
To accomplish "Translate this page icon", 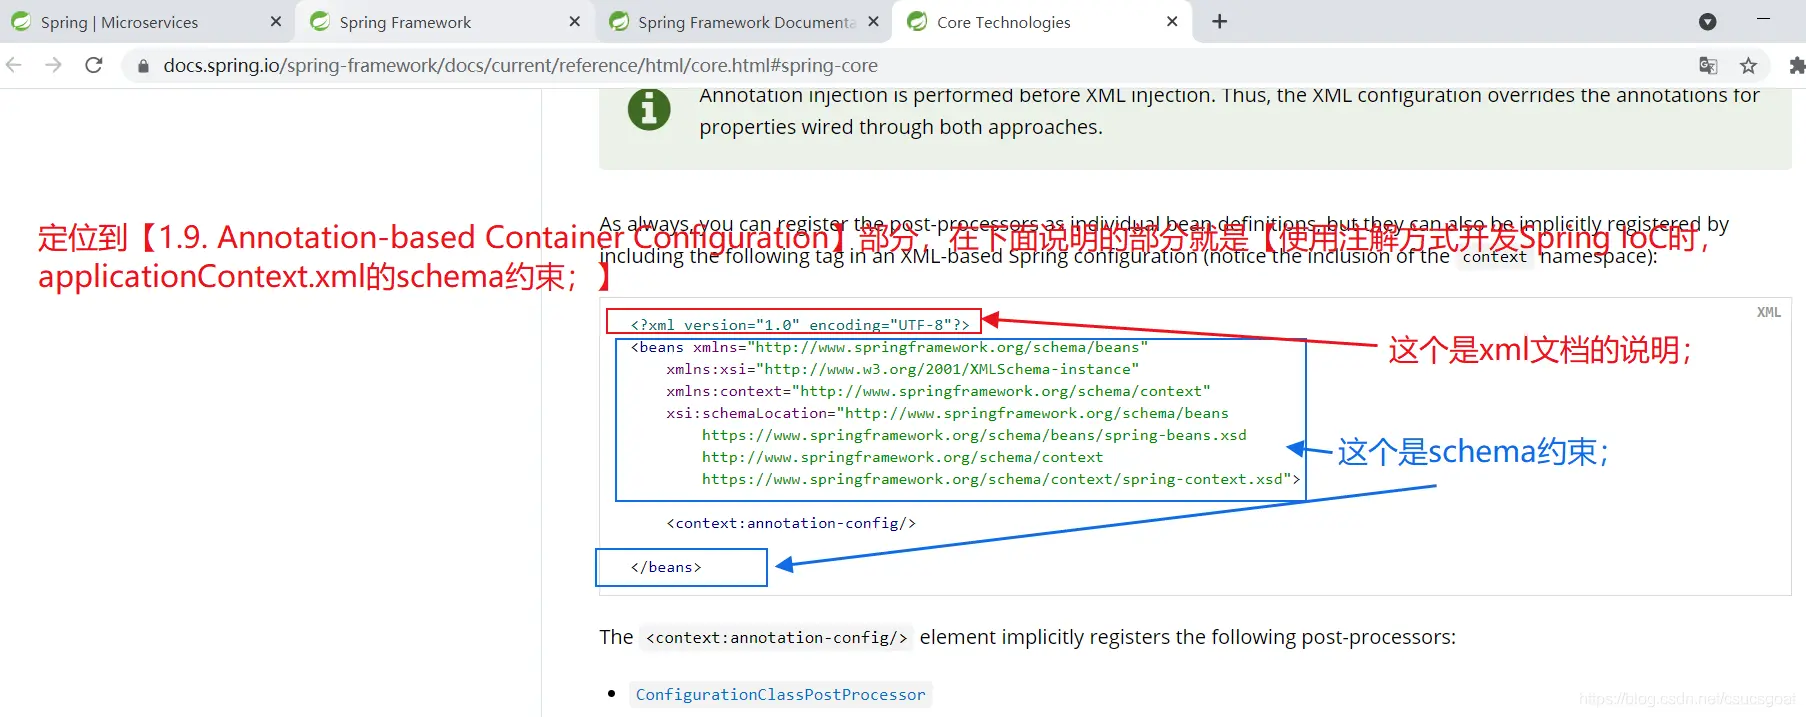I will (1708, 66).
